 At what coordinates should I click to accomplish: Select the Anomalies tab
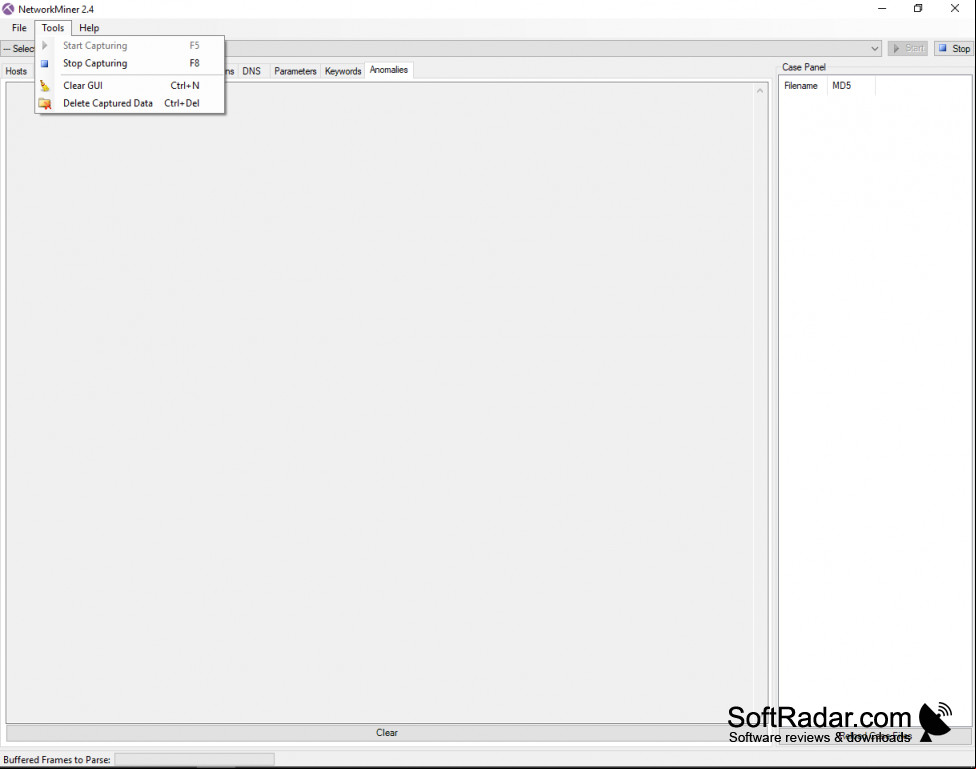pos(389,70)
